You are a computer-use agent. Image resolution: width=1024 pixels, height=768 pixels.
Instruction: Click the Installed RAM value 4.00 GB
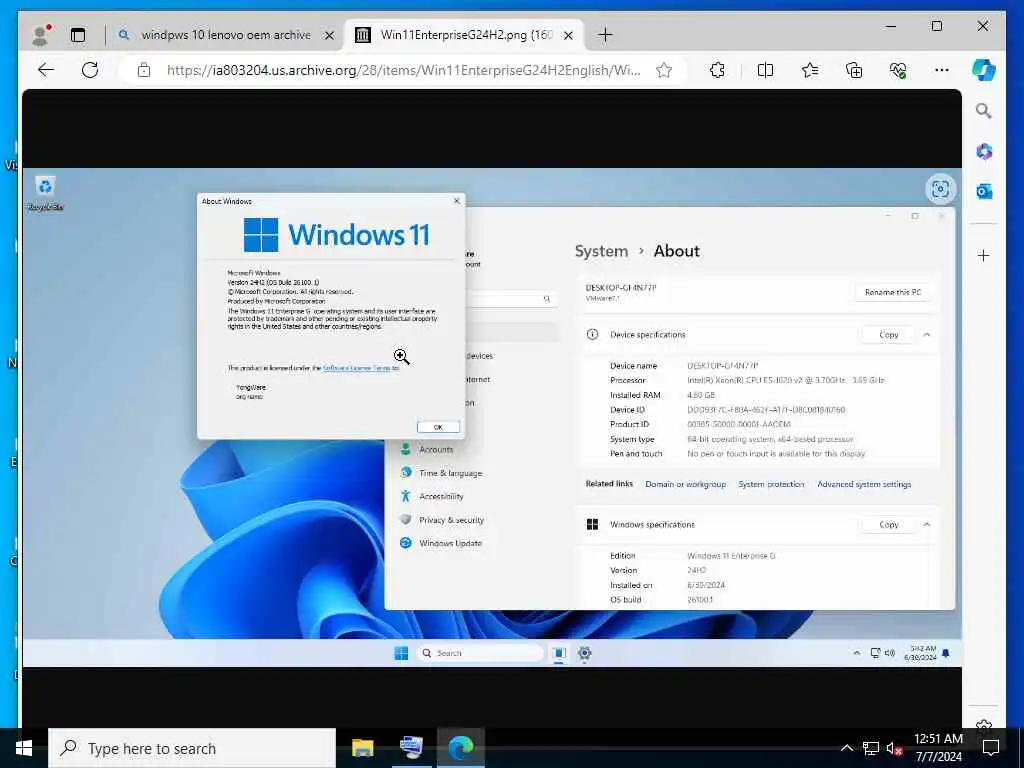701,395
